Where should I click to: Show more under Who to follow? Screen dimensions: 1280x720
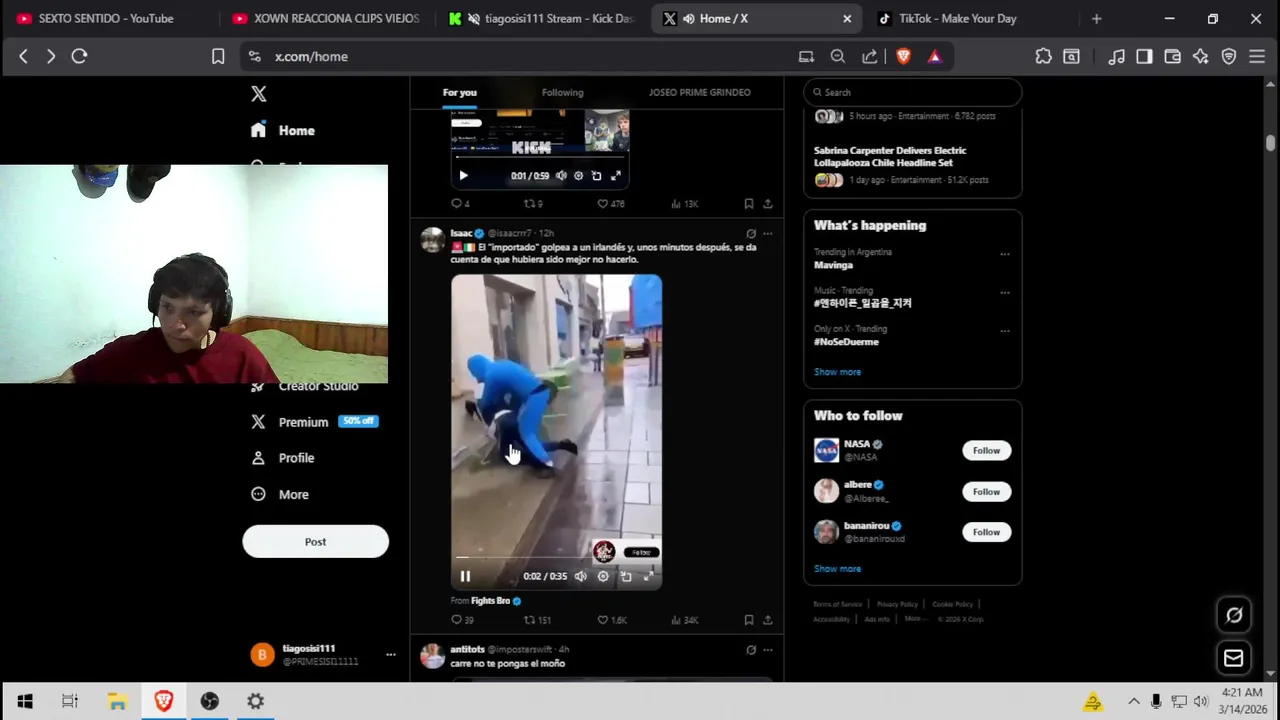coord(837,569)
